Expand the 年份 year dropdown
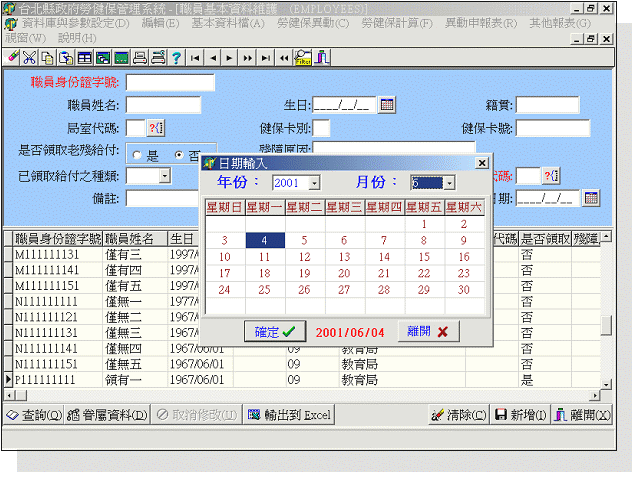 314,184
